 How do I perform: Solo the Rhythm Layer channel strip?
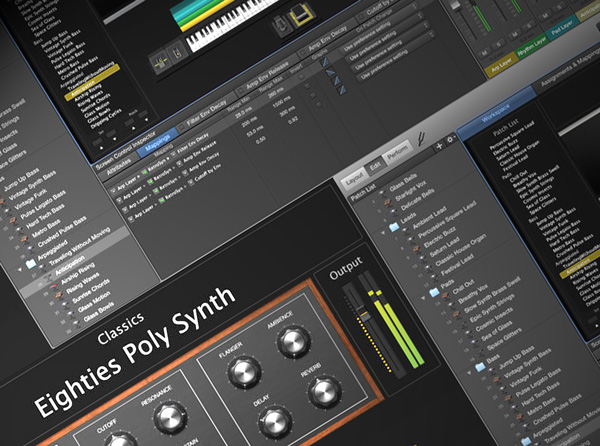click(x=529, y=26)
